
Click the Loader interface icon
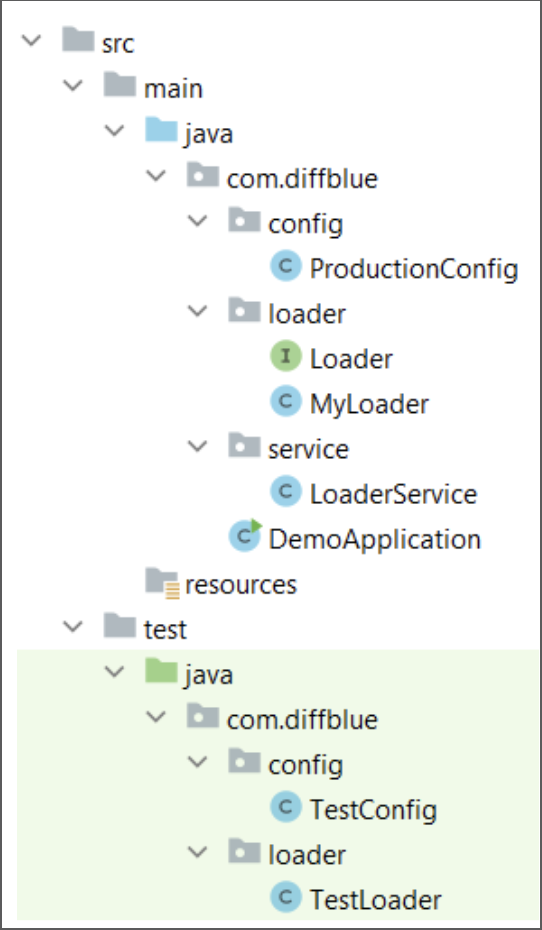click(x=286, y=356)
